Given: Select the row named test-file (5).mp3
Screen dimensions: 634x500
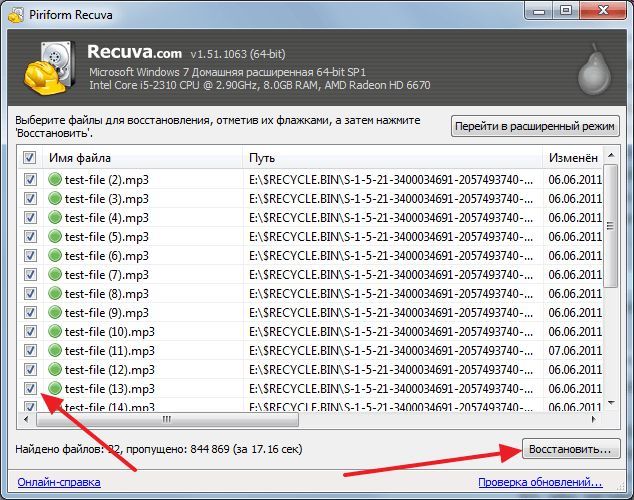Looking at the screenshot, I should (311, 236).
